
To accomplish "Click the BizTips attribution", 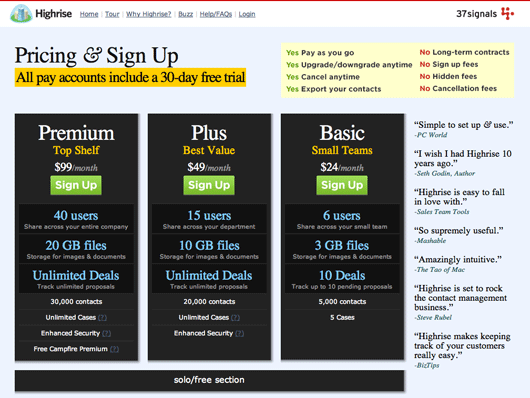I will (x=427, y=366).
